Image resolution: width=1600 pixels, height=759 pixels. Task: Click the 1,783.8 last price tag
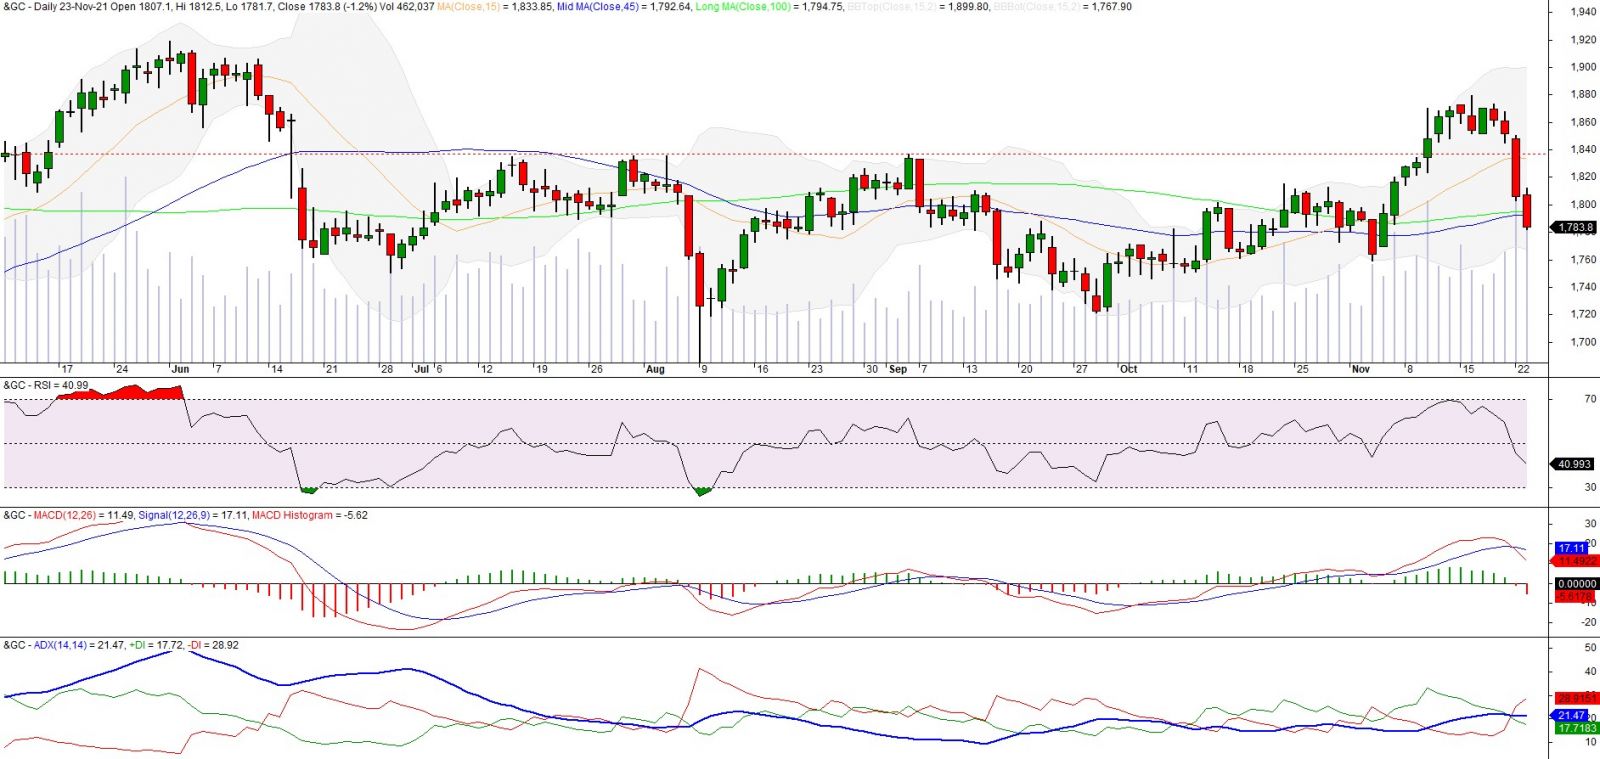point(1575,228)
